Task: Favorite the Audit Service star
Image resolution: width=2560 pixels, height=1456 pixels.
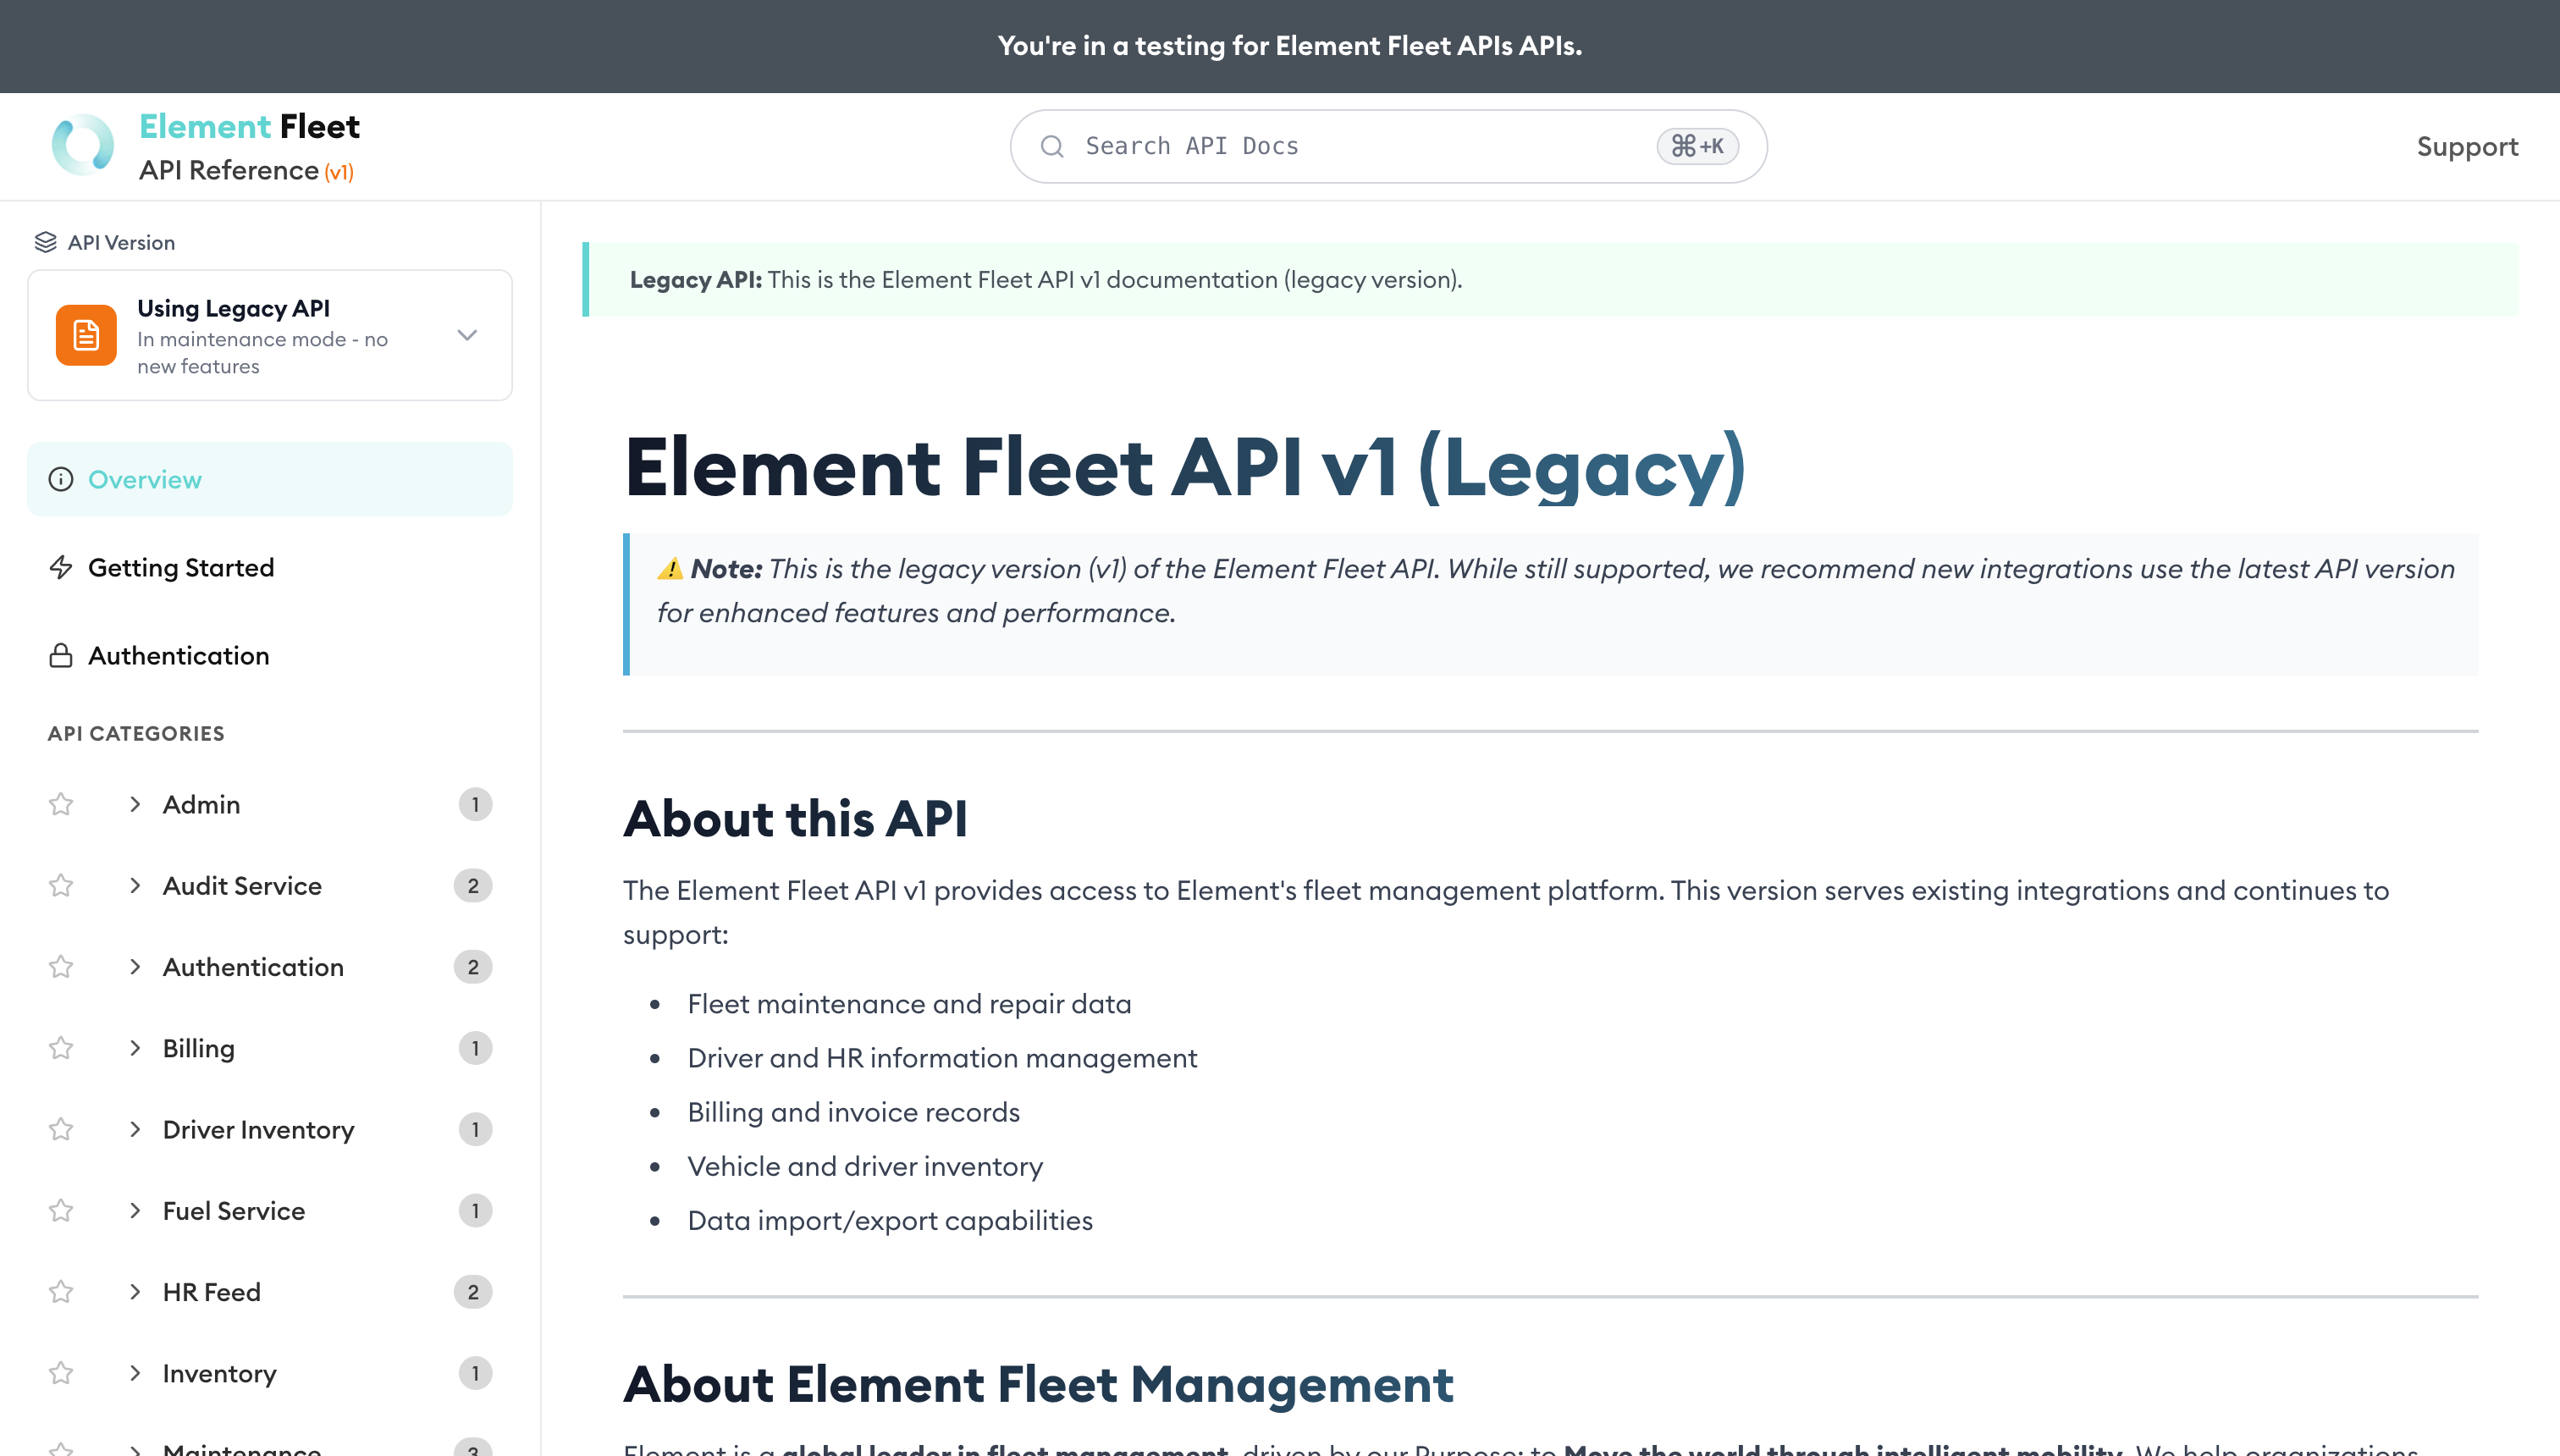Action: click(61, 886)
